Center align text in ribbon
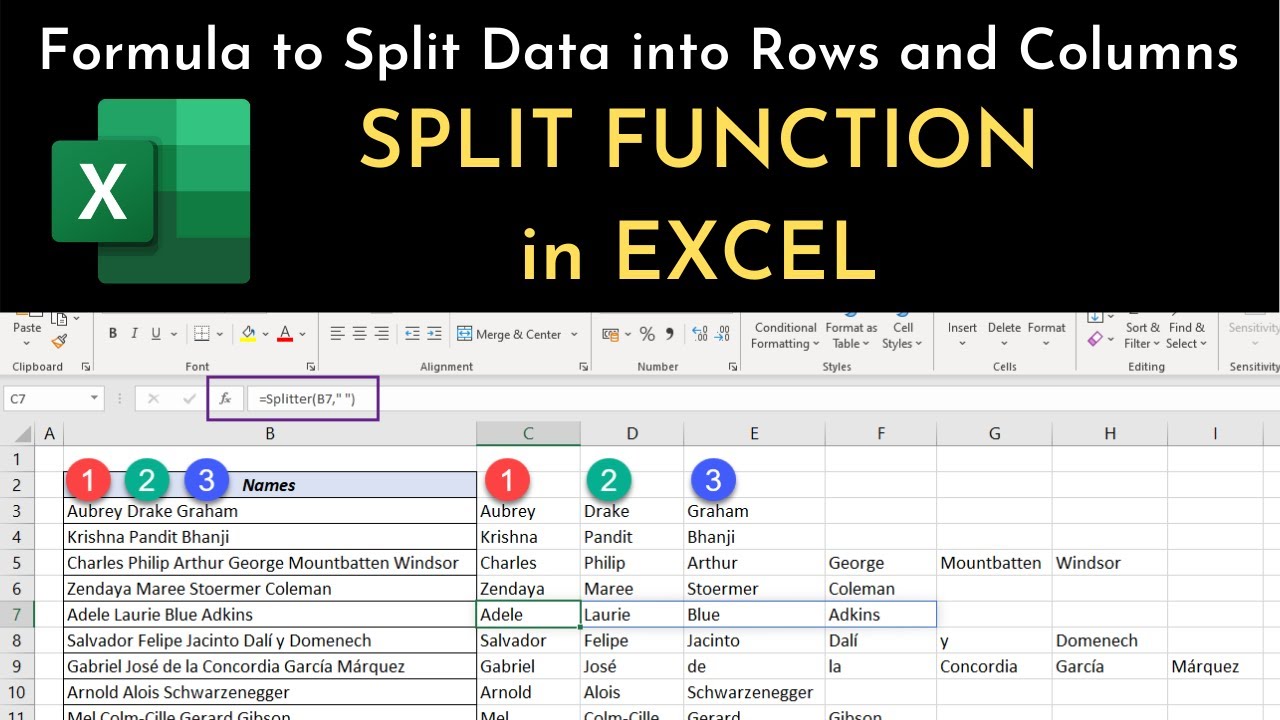Viewport: 1280px width, 720px height. pos(359,334)
